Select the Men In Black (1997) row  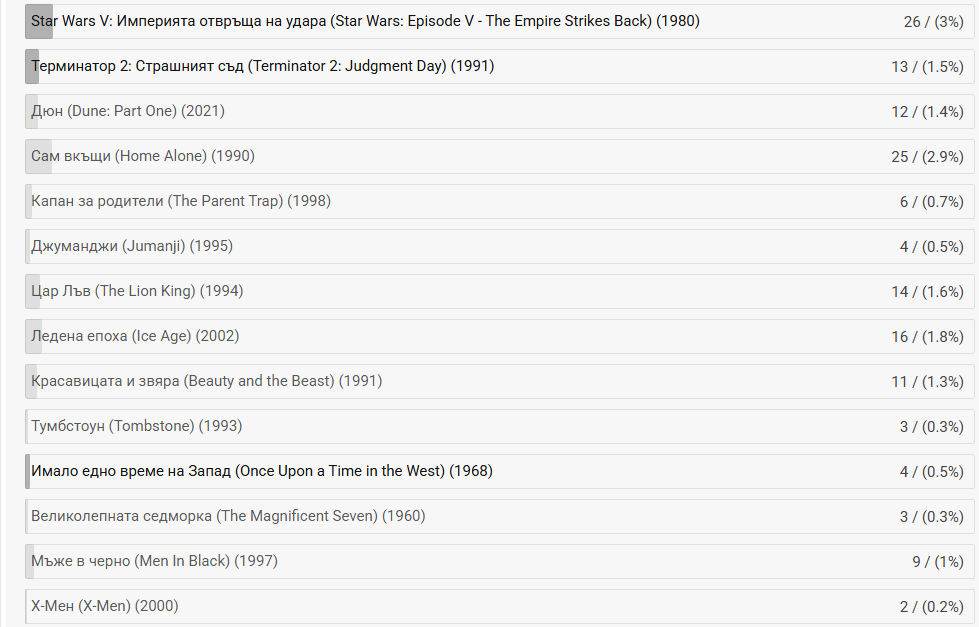tap(499, 561)
